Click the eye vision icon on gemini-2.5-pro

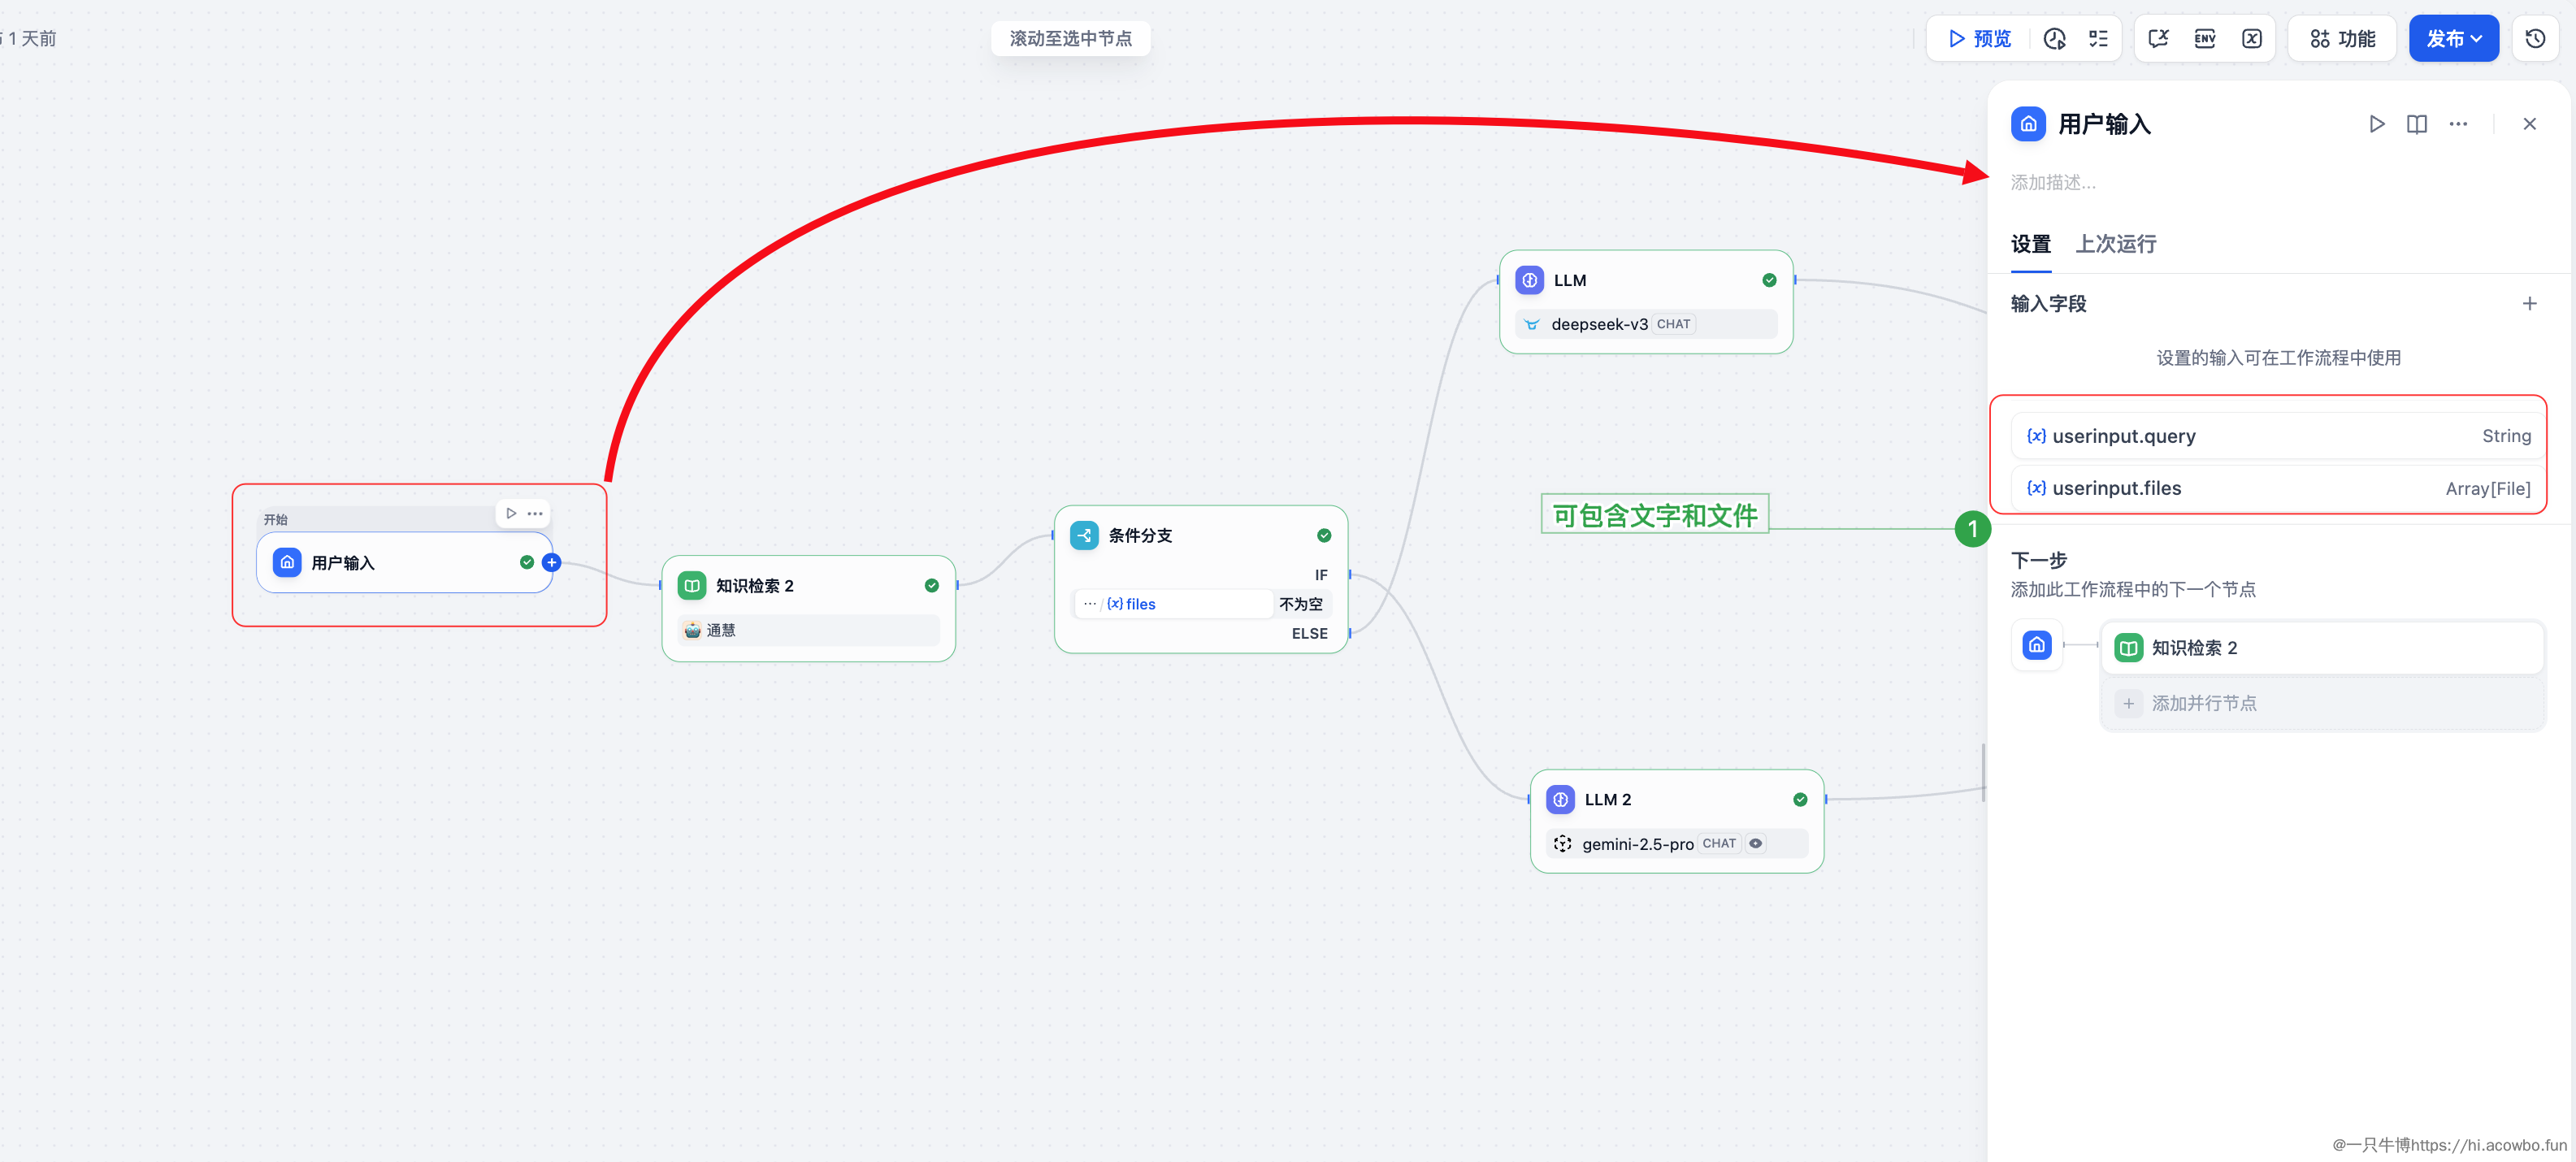pyautogui.click(x=1755, y=843)
